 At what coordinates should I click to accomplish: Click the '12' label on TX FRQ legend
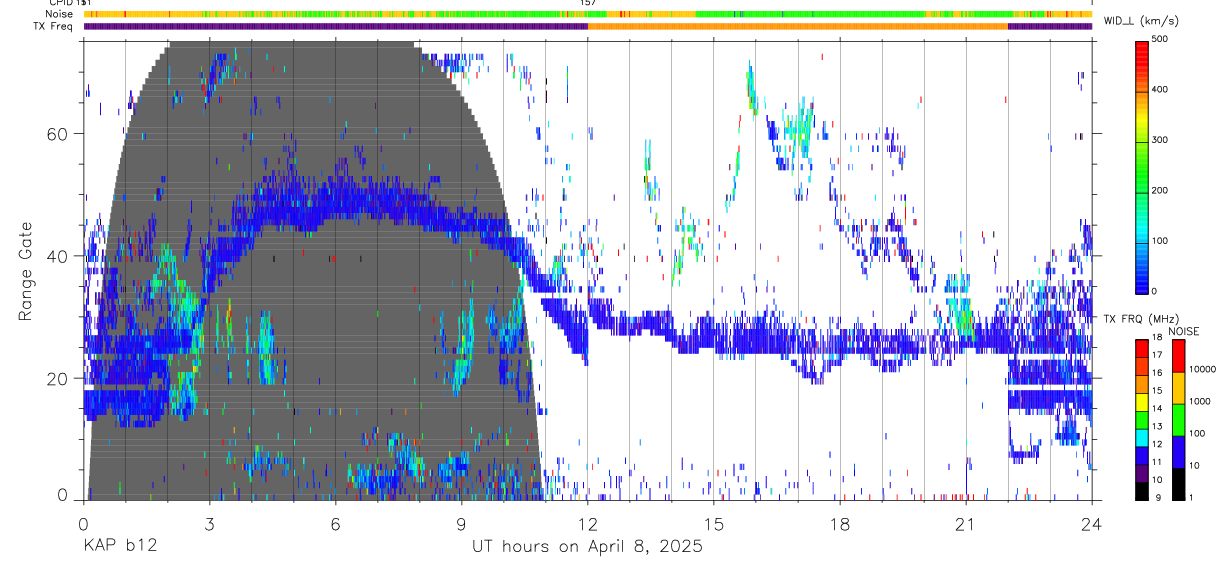point(1155,444)
